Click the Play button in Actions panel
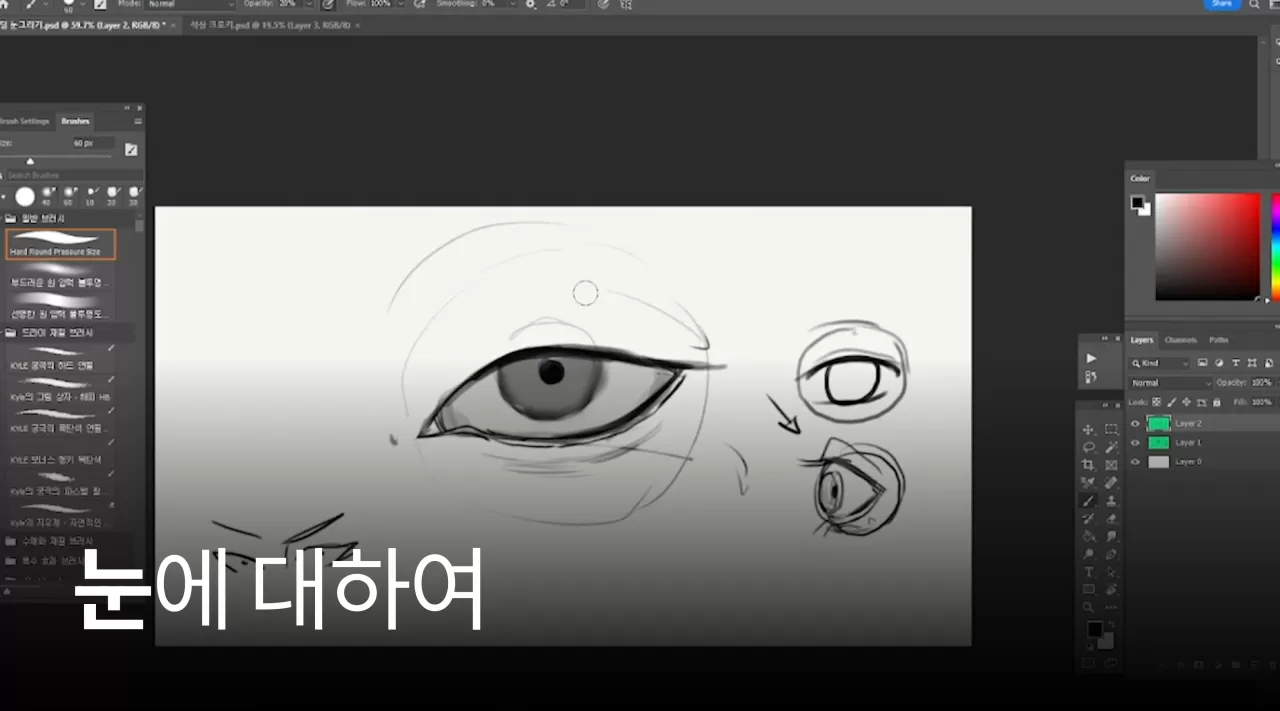The image size is (1280, 711). tap(1091, 358)
